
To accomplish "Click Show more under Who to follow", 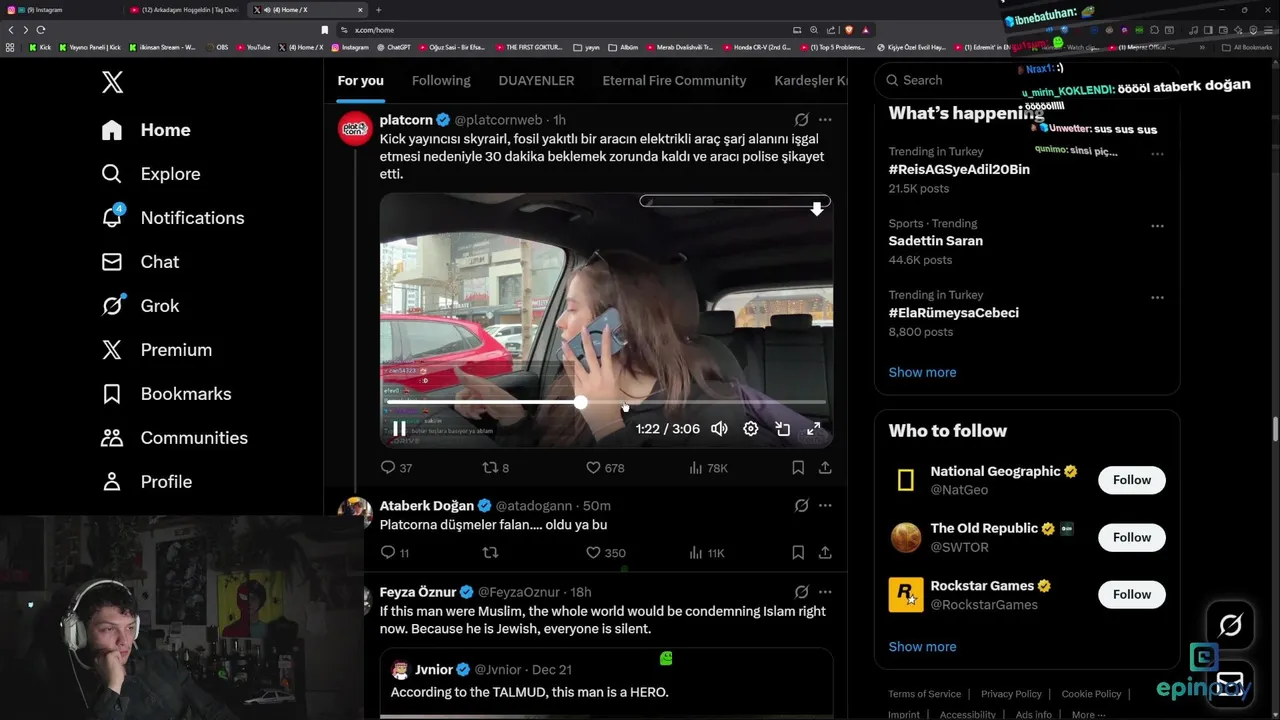I will click(x=922, y=646).
